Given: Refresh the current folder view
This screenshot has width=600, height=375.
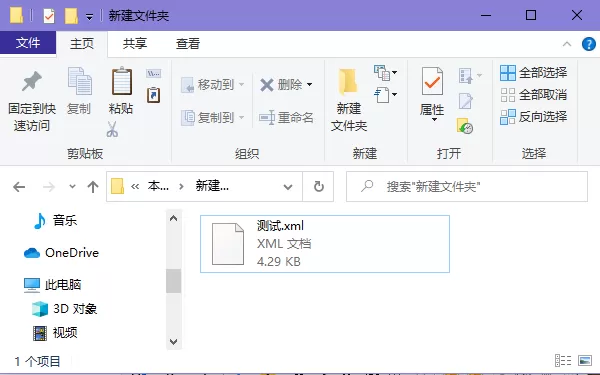Looking at the screenshot, I should [318, 187].
